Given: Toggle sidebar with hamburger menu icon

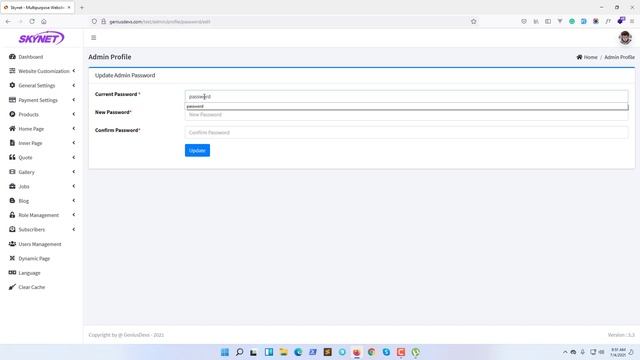Looking at the screenshot, I should tap(93, 38).
